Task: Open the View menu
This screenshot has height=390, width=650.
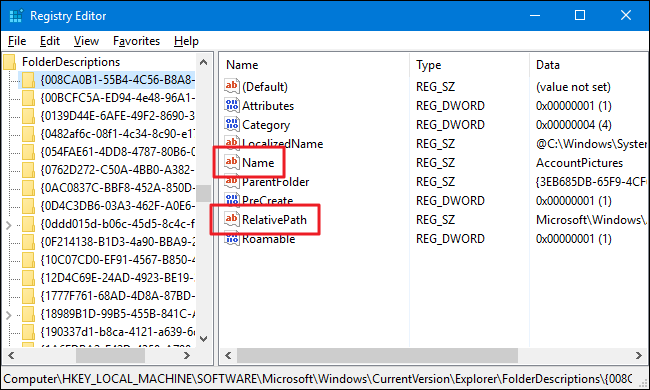Action: (x=86, y=41)
